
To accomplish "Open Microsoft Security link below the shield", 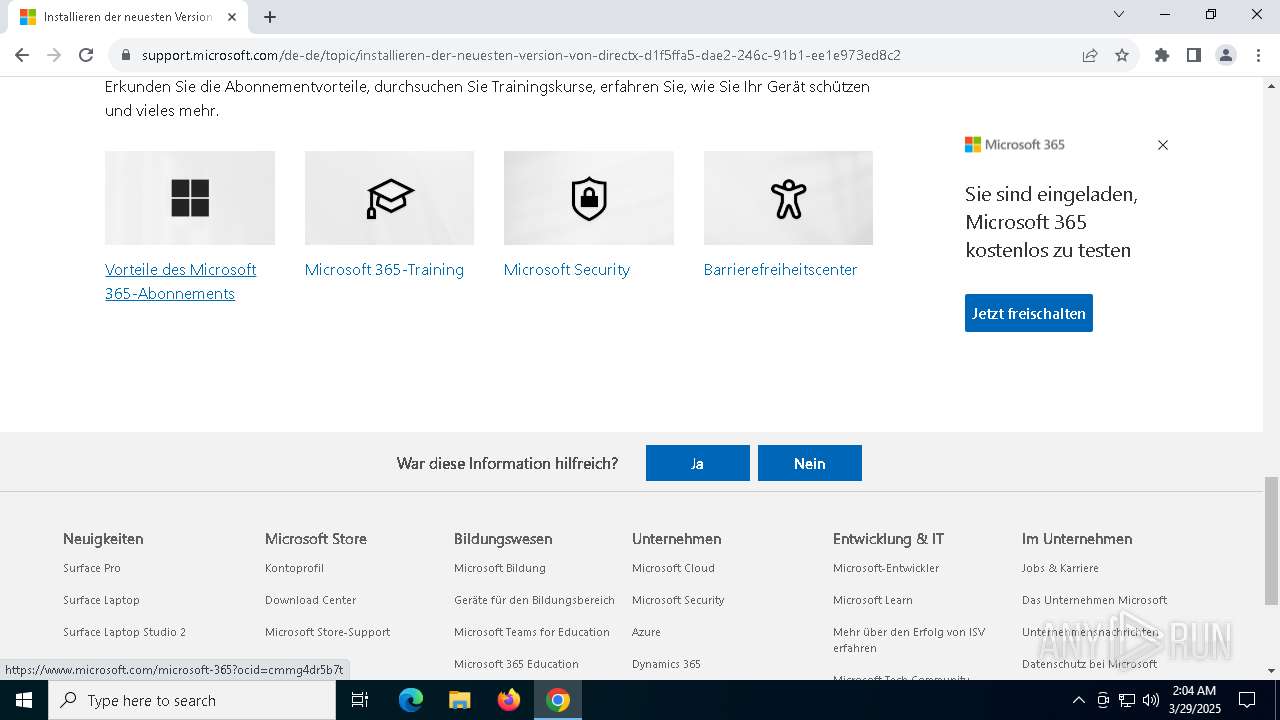I will (x=567, y=270).
